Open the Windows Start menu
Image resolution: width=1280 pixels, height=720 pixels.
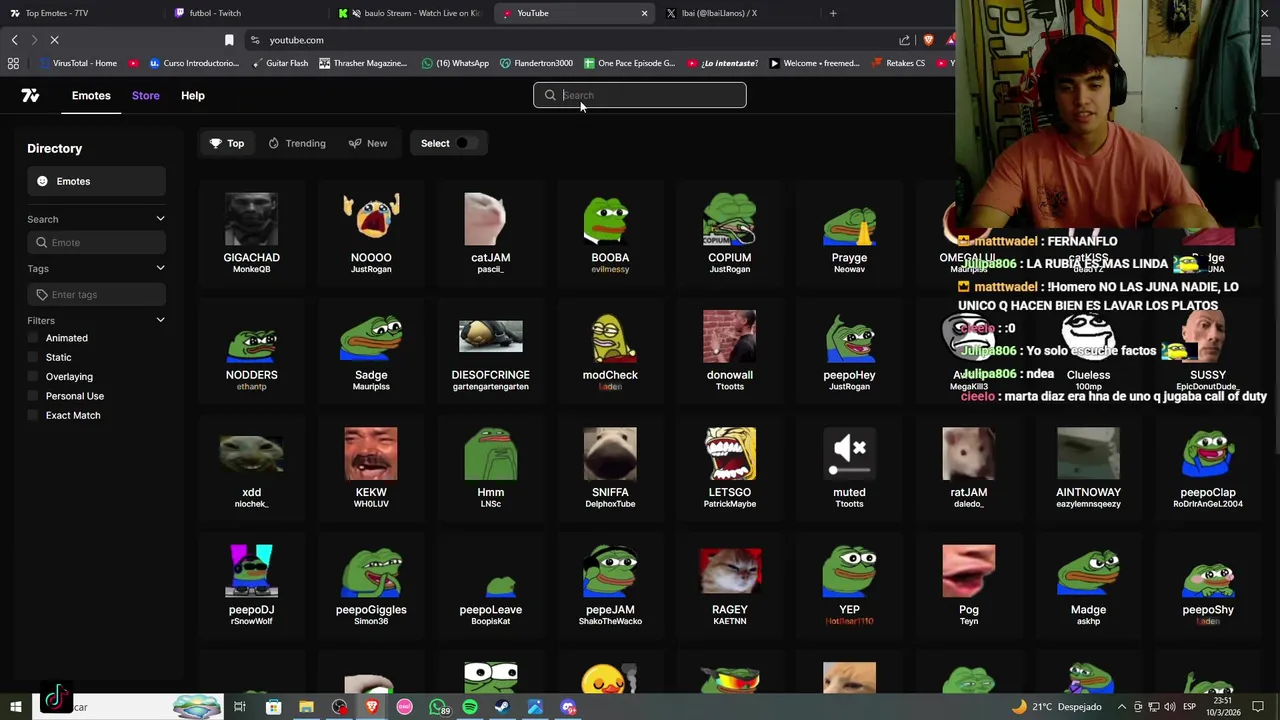(x=16, y=707)
